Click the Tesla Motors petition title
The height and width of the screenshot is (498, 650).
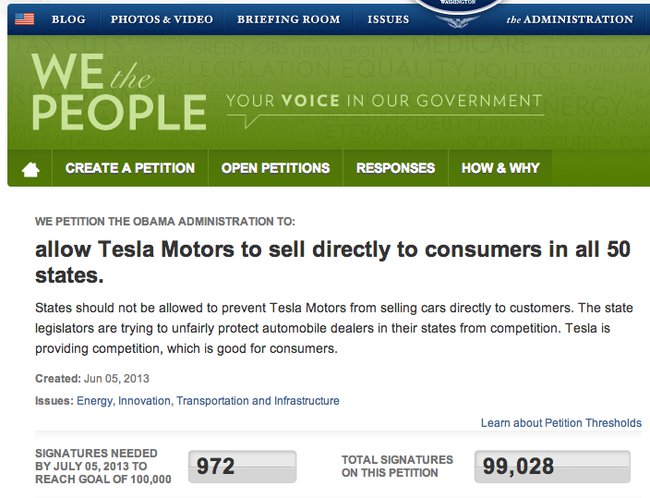333,262
